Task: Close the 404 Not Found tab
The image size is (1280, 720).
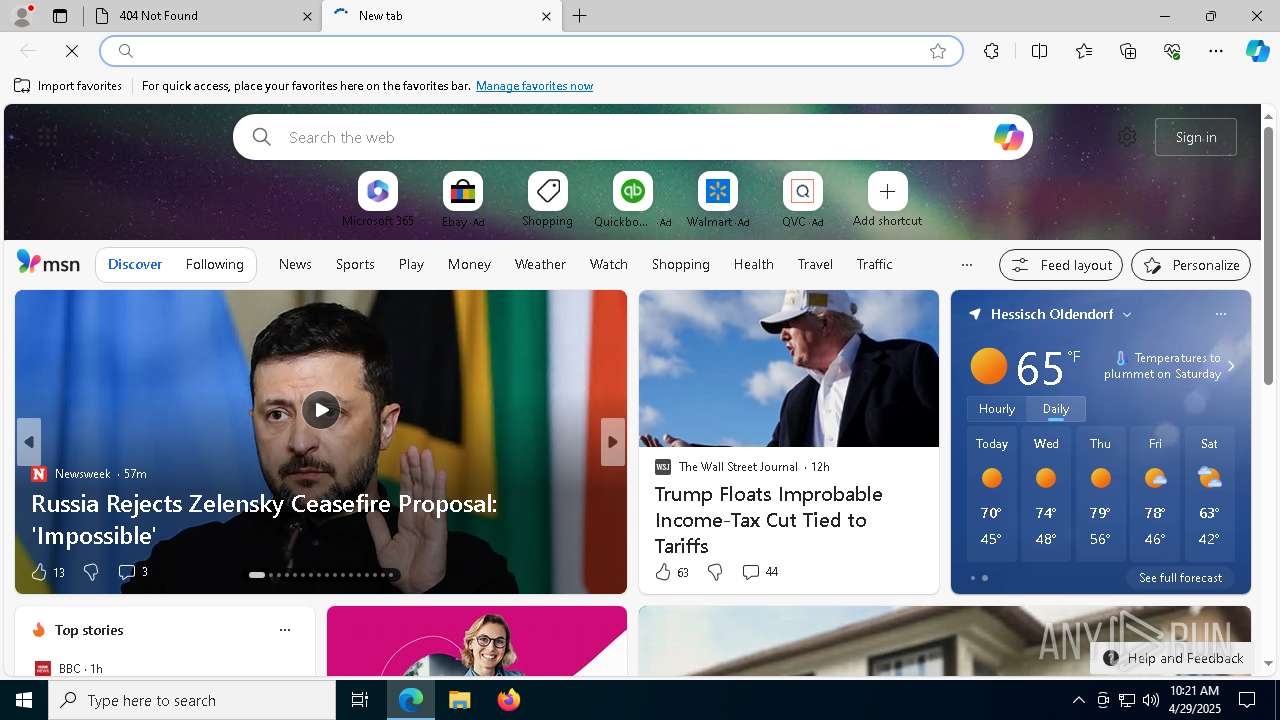Action: [x=307, y=16]
